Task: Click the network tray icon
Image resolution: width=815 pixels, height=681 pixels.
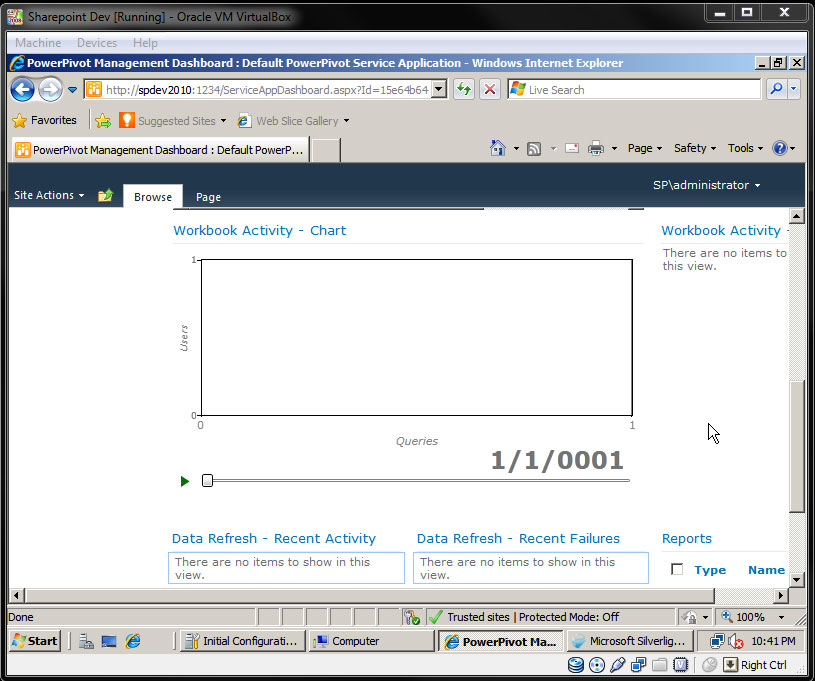Action: click(717, 641)
